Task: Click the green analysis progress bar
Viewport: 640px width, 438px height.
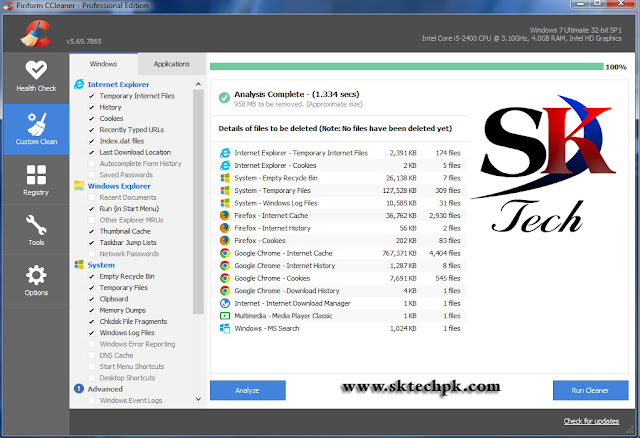Action: (x=407, y=67)
